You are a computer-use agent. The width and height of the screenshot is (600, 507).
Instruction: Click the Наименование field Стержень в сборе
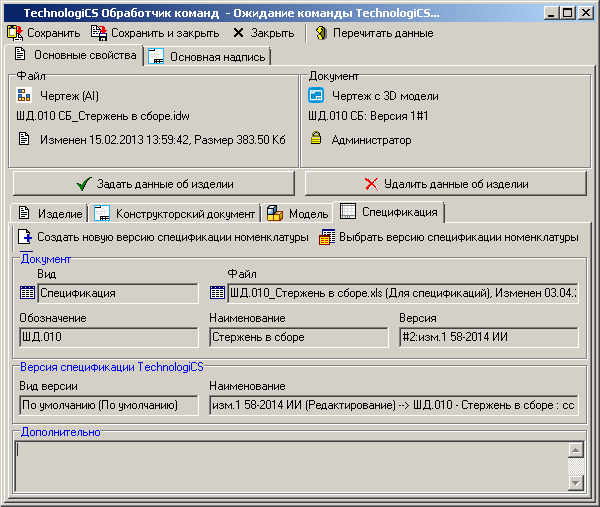(298, 337)
